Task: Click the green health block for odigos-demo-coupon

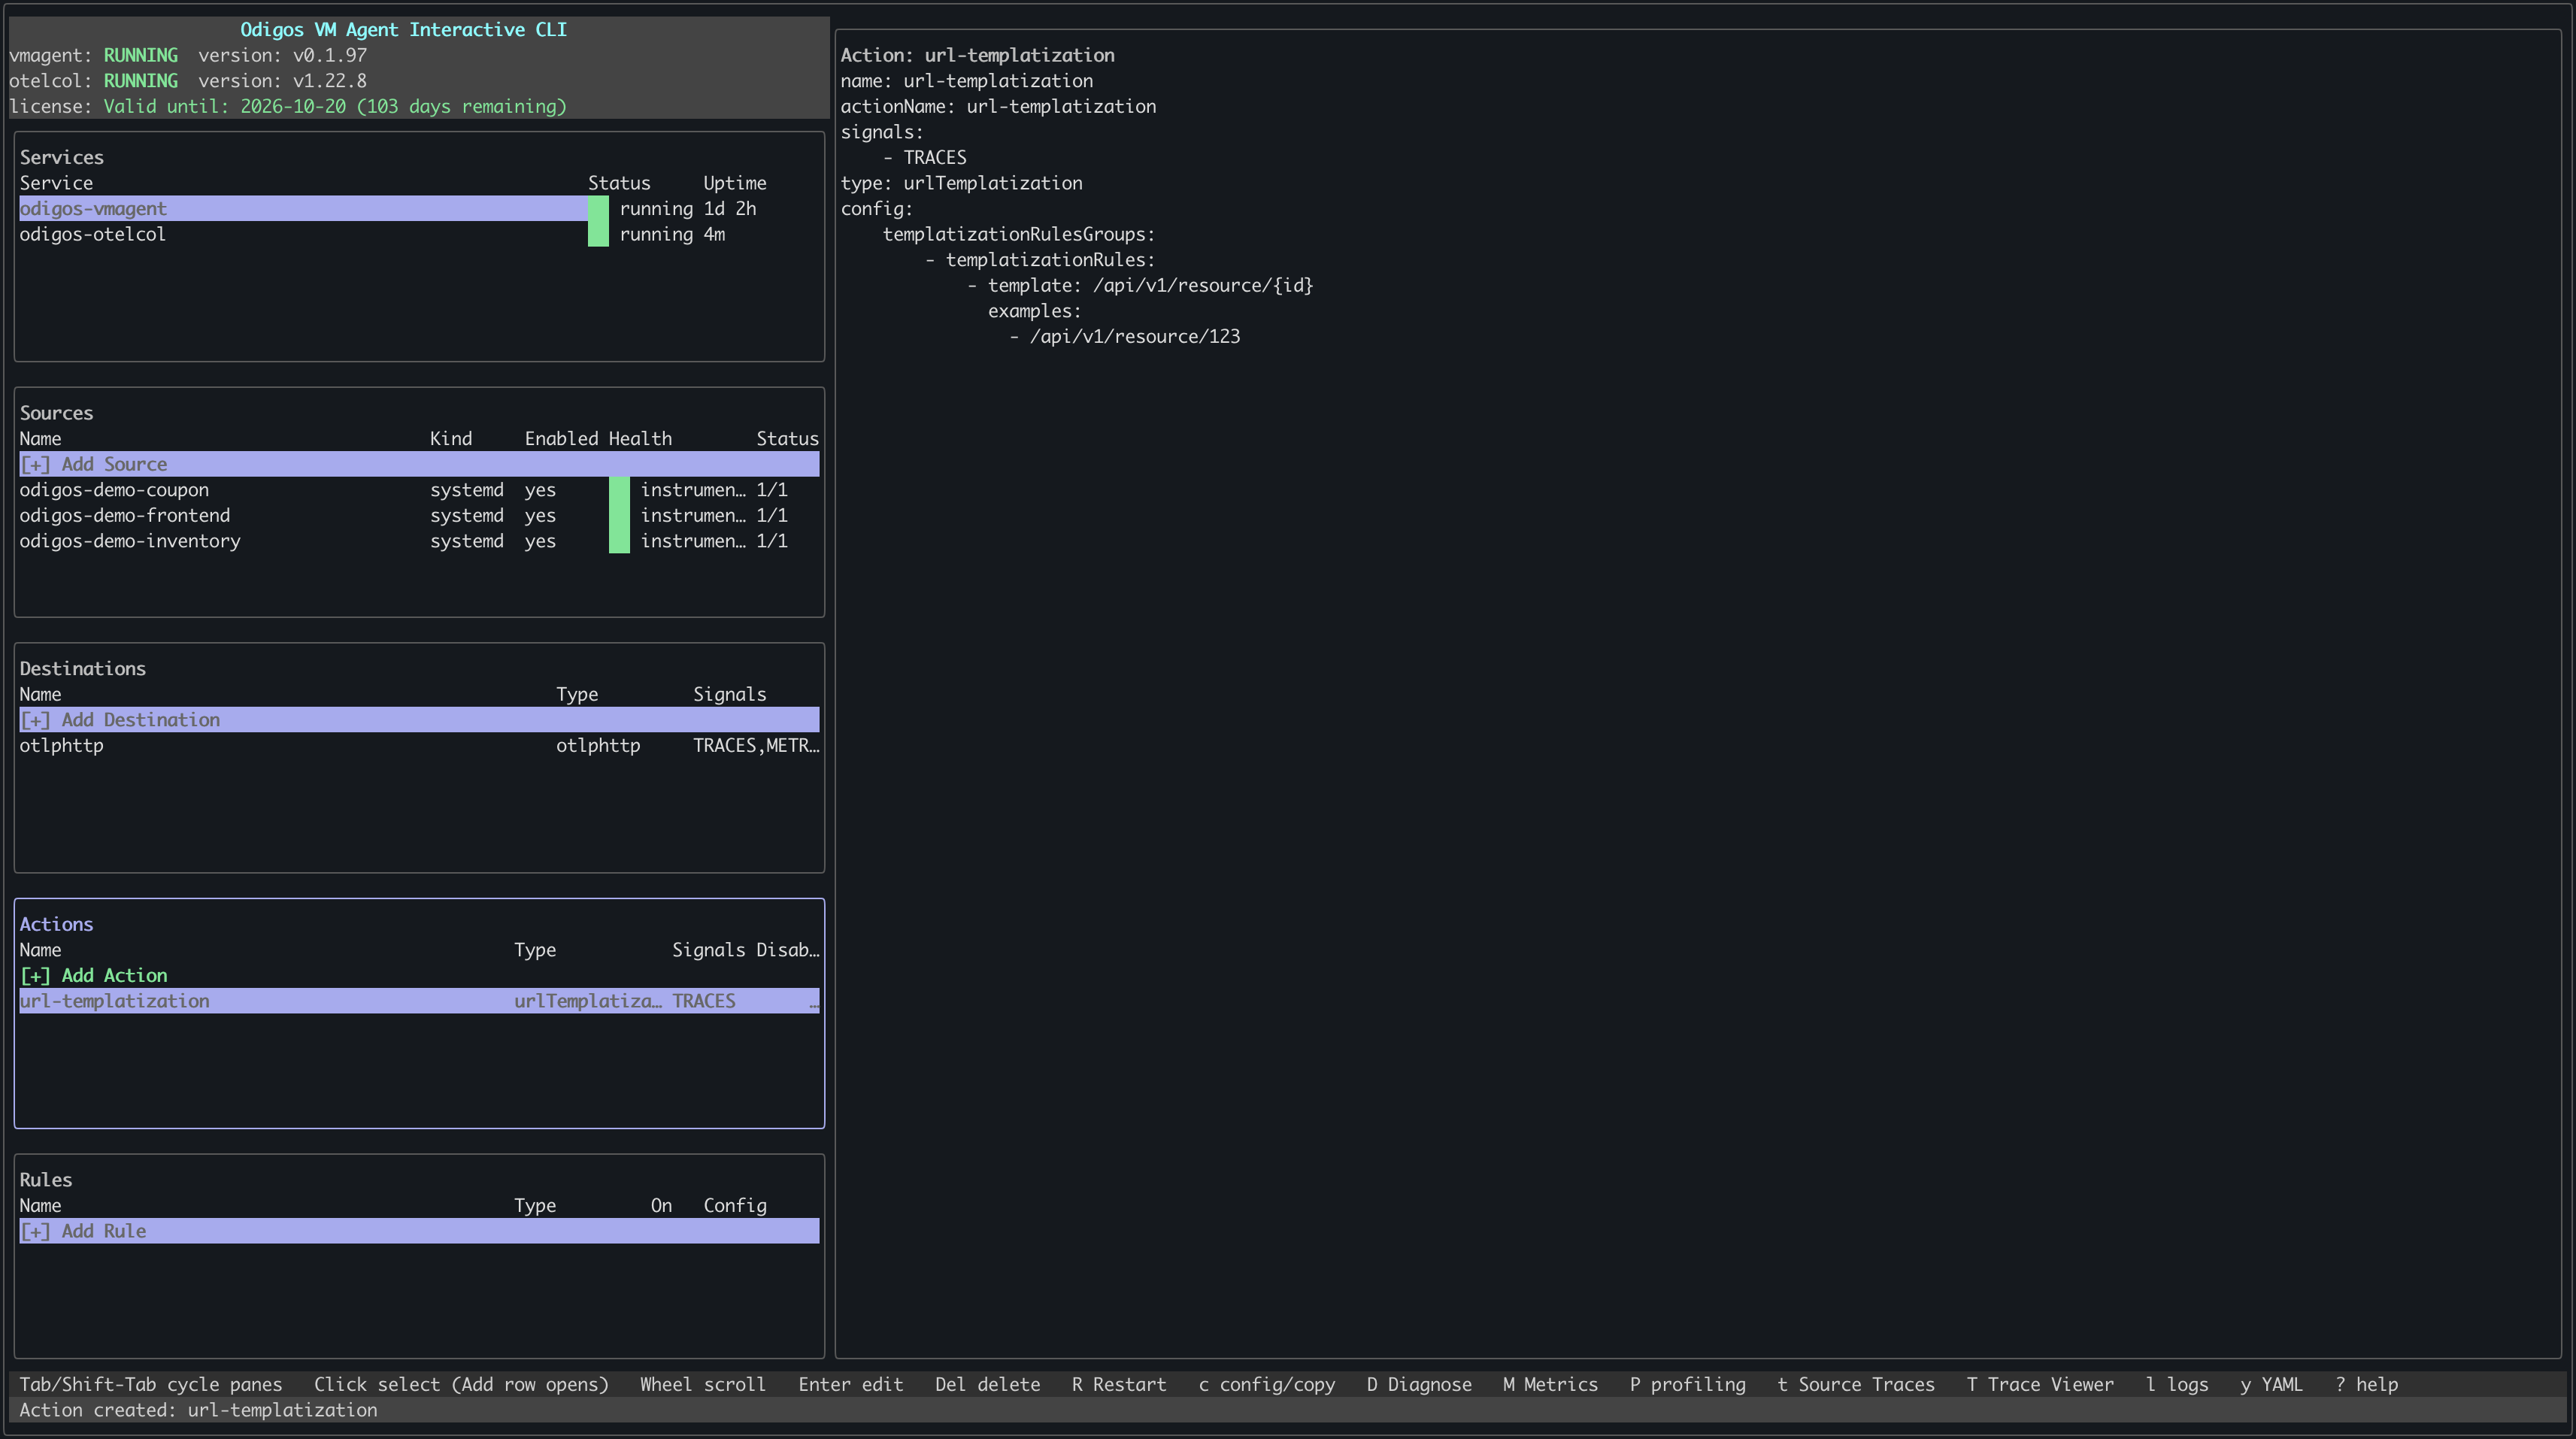Action: (x=619, y=490)
